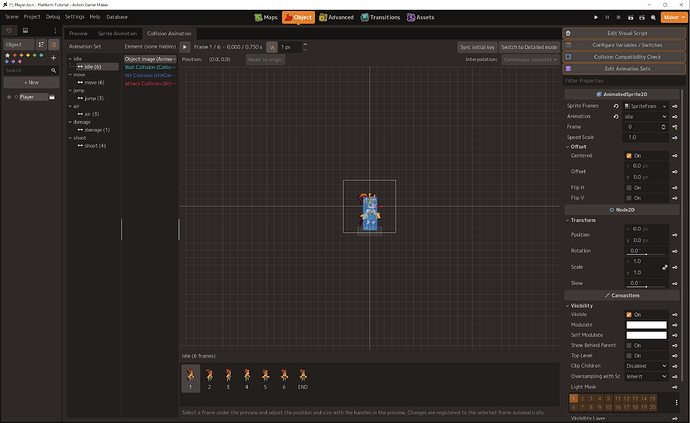Click the key icon next to Frame property
This screenshot has width=690, height=423.
[675, 127]
